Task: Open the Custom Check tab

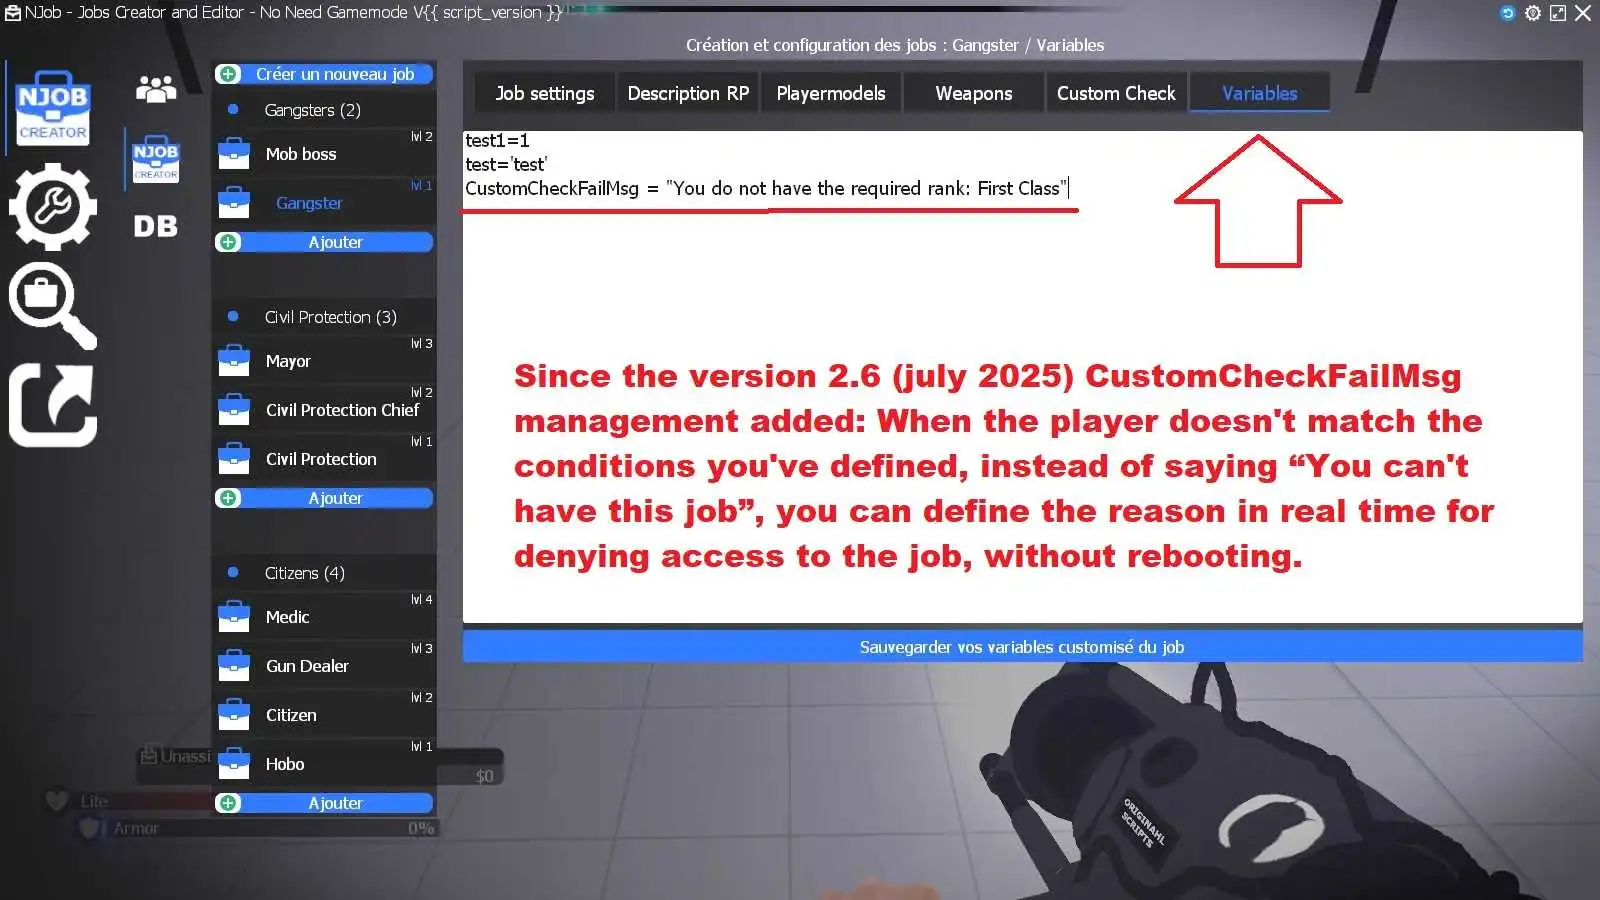Action: coord(1115,92)
